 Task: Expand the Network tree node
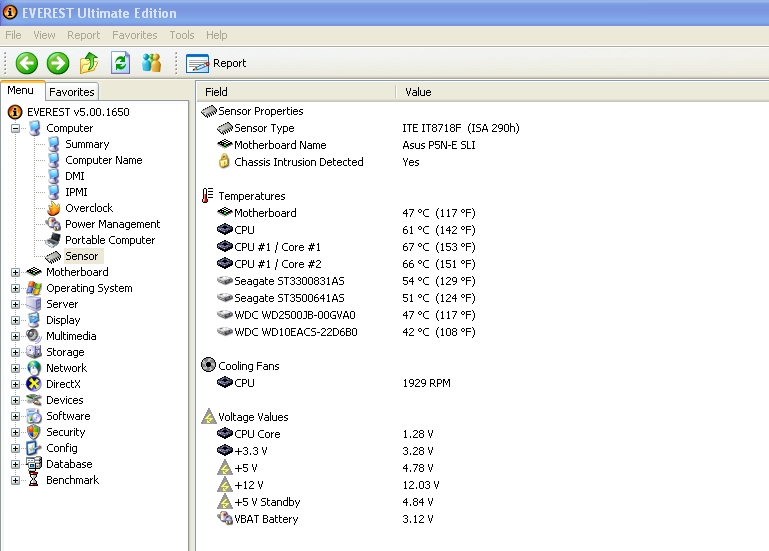15,368
